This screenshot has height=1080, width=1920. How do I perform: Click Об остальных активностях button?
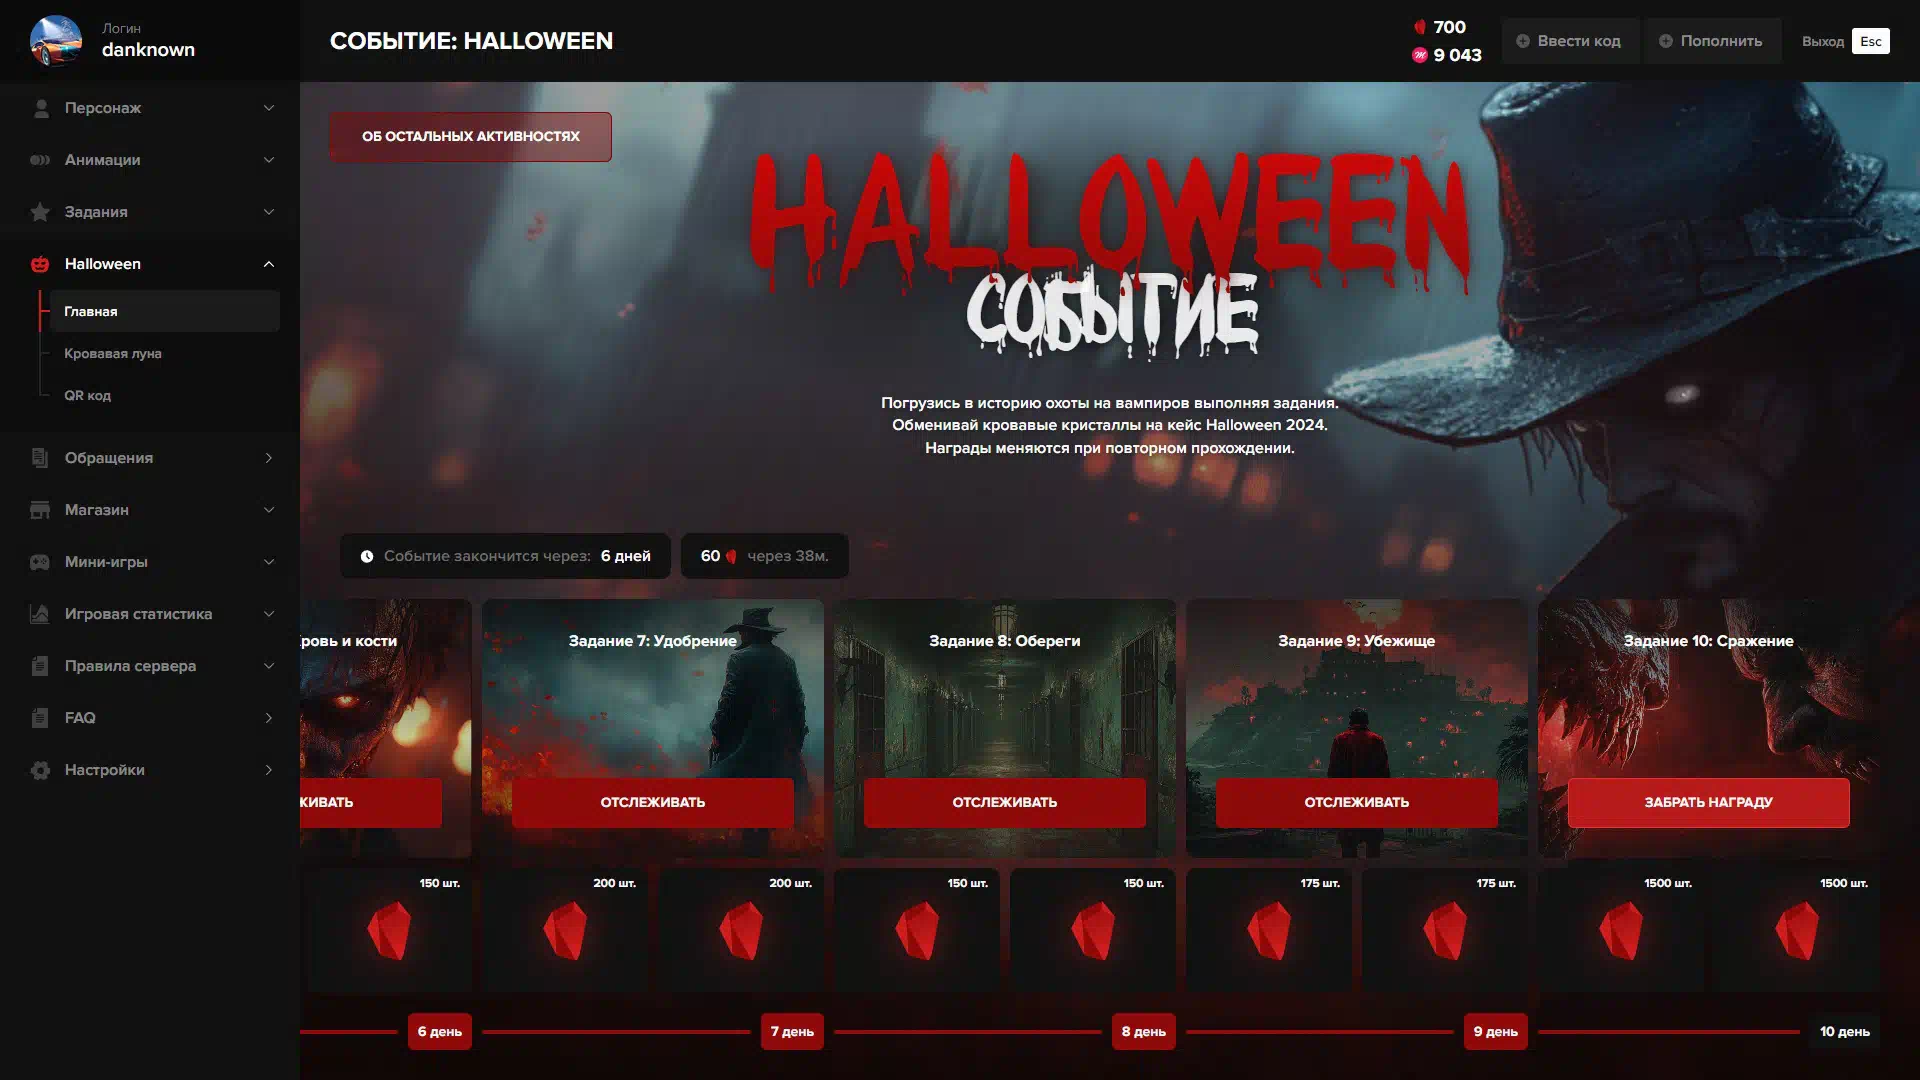[x=471, y=136]
